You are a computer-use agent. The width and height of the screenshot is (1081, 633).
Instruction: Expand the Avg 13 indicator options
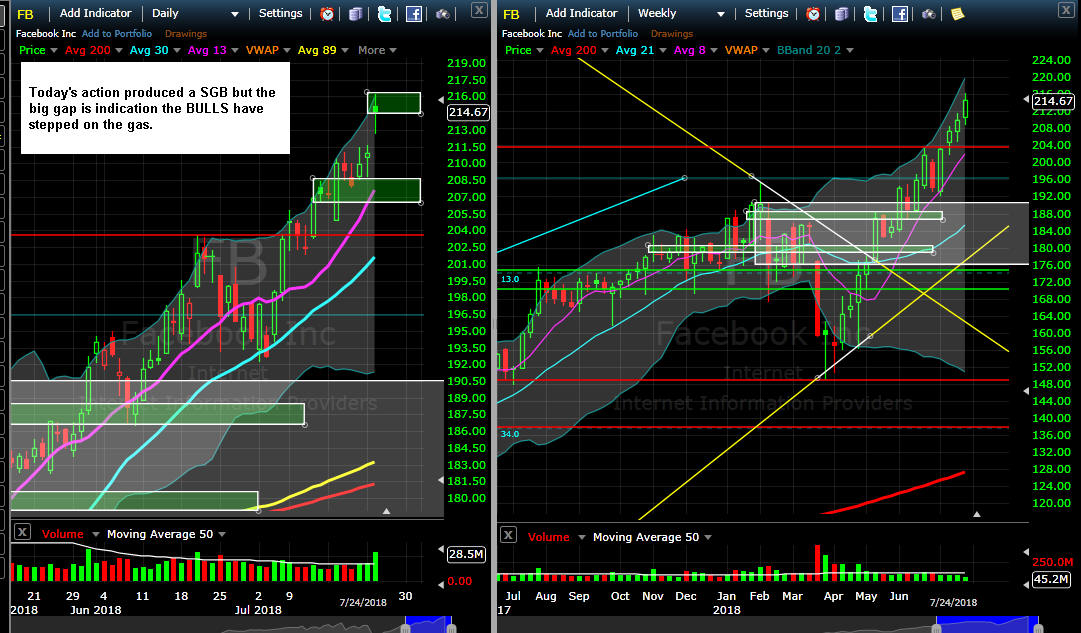pyautogui.click(x=234, y=50)
